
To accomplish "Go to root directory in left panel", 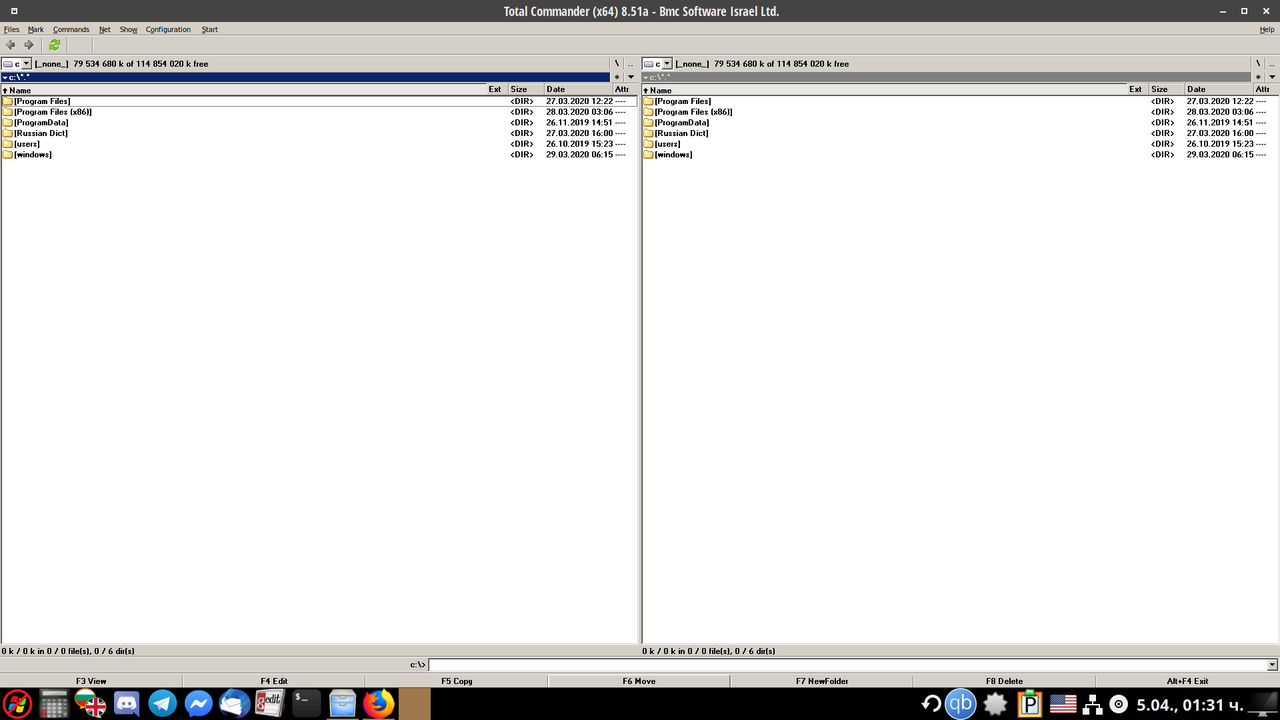I will pyautogui.click(x=617, y=64).
